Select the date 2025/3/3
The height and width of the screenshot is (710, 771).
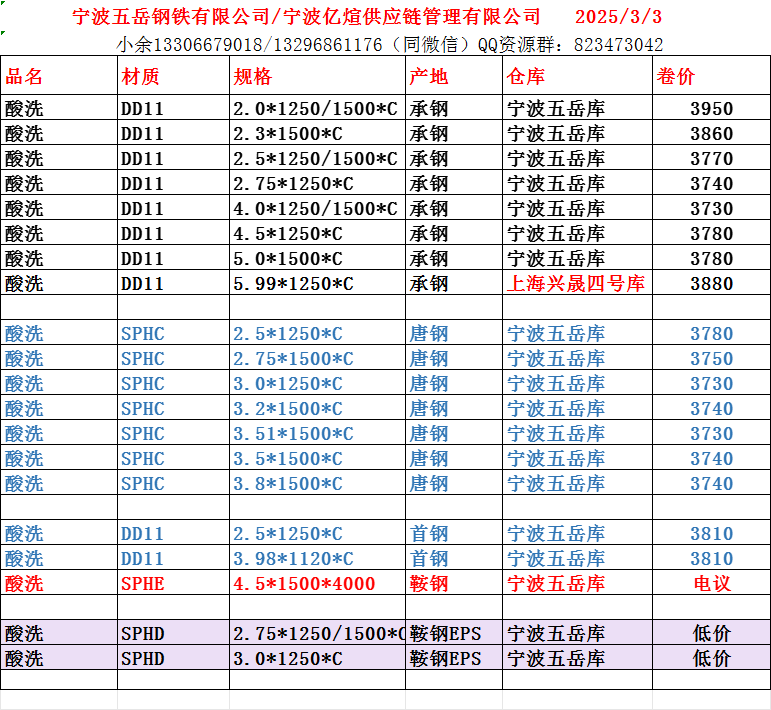[x=619, y=17]
